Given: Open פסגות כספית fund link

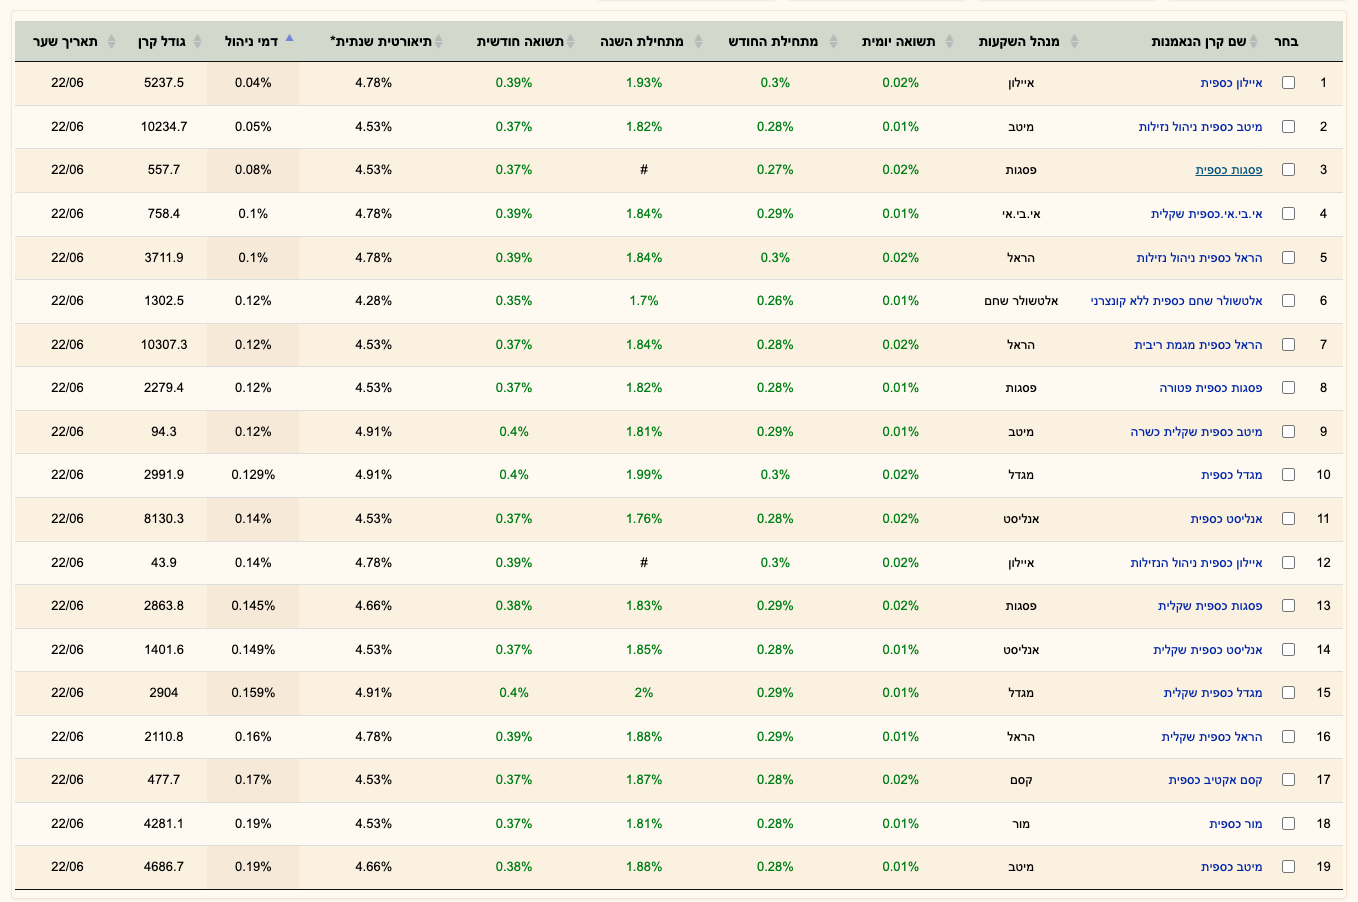Looking at the screenshot, I should [x=1228, y=170].
